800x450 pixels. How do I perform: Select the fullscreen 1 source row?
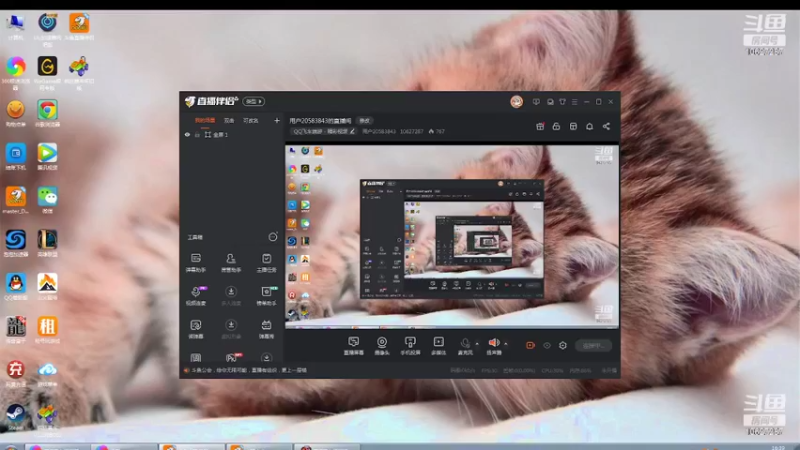pyautogui.click(x=232, y=135)
